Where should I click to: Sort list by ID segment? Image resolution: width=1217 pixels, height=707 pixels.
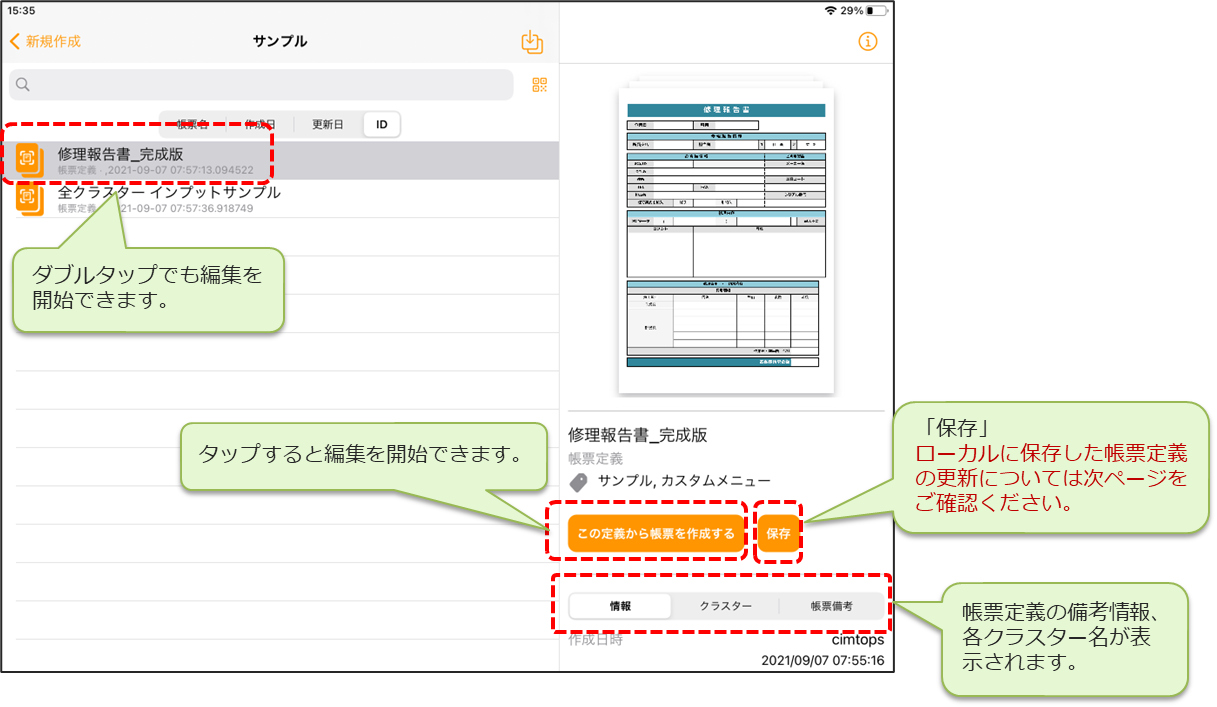[x=382, y=124]
